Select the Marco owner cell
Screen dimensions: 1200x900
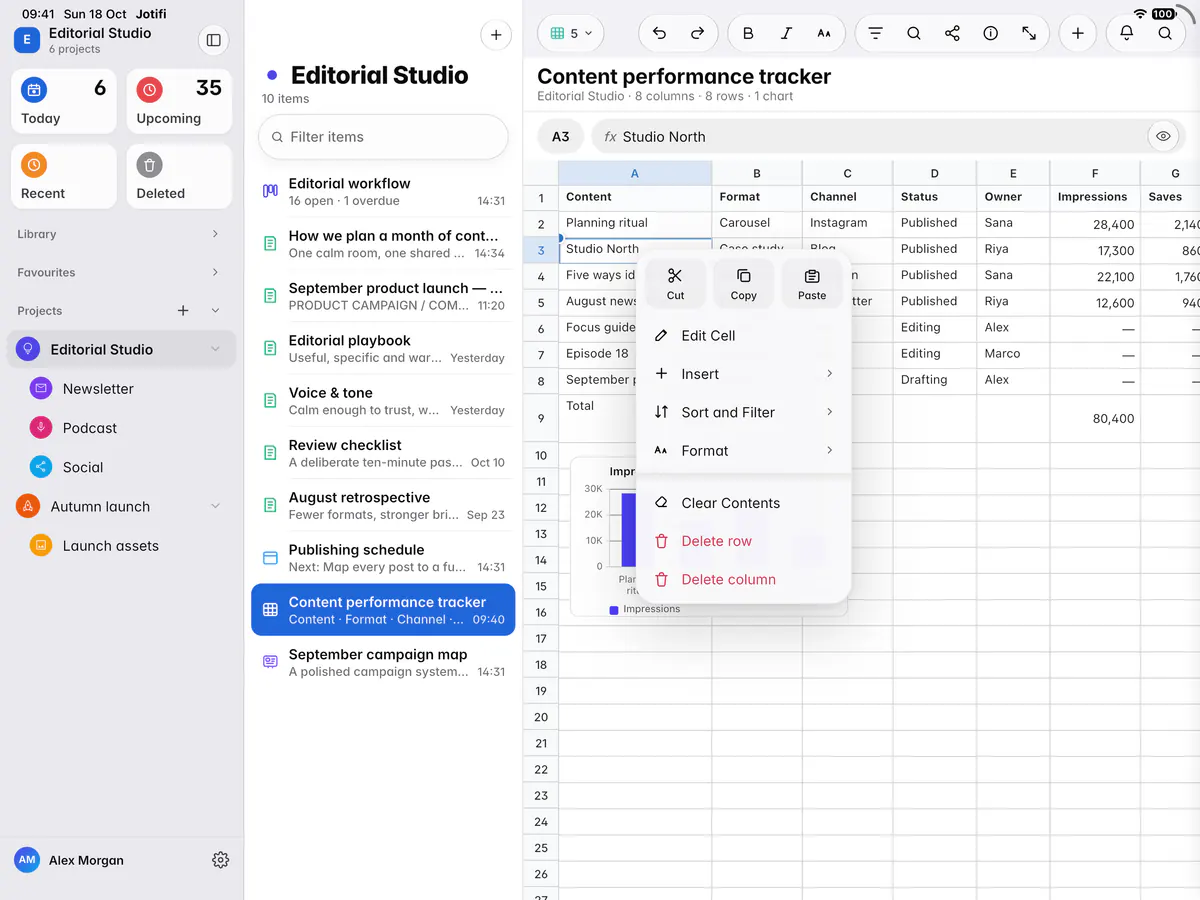tap(1014, 353)
